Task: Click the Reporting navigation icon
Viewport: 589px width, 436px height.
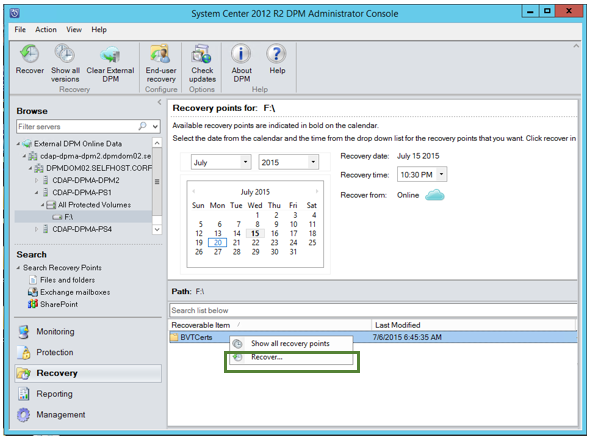Action: click(x=24, y=394)
